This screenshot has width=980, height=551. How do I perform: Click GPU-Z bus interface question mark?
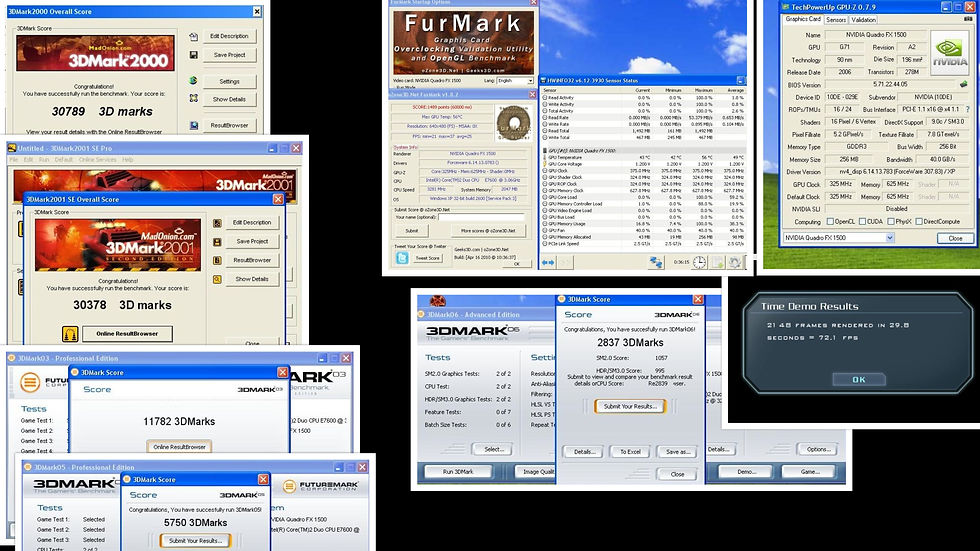(968, 109)
